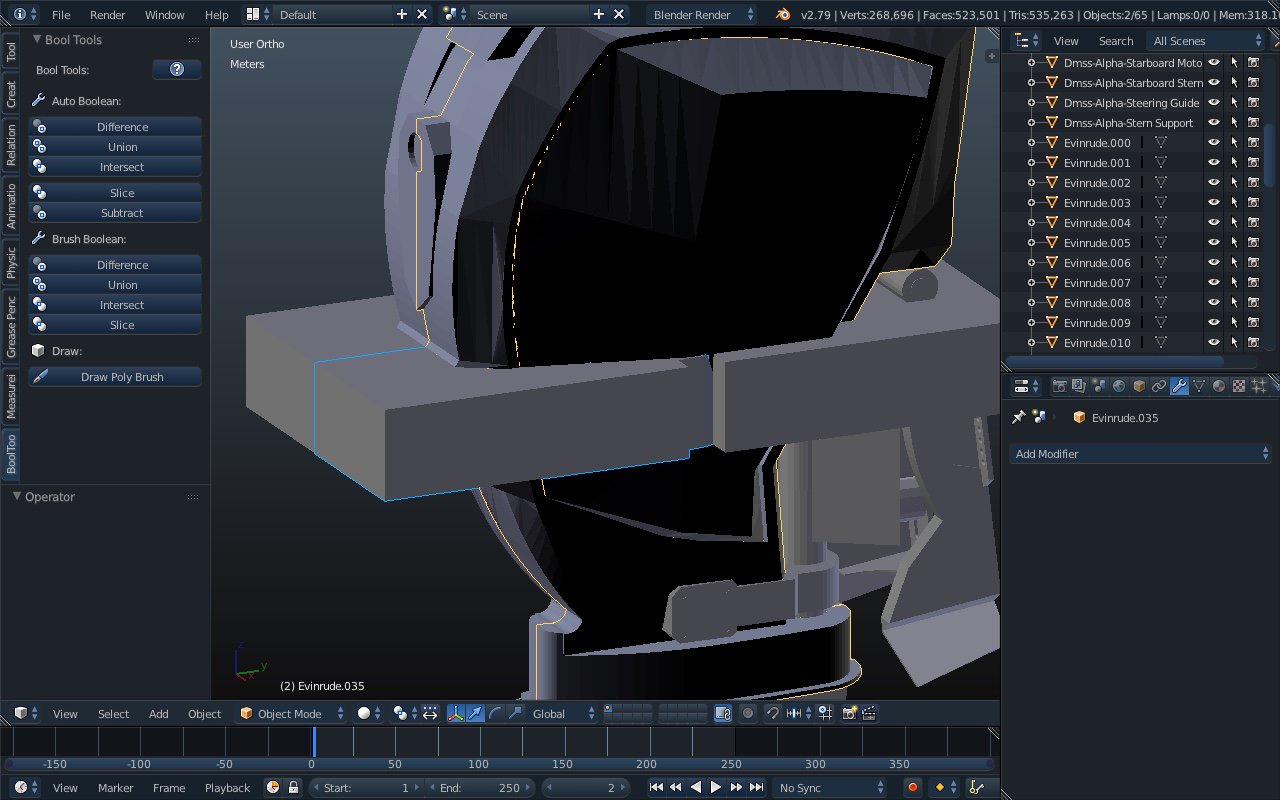Expand the Operator panel triangle
The image size is (1280, 800).
[17, 496]
